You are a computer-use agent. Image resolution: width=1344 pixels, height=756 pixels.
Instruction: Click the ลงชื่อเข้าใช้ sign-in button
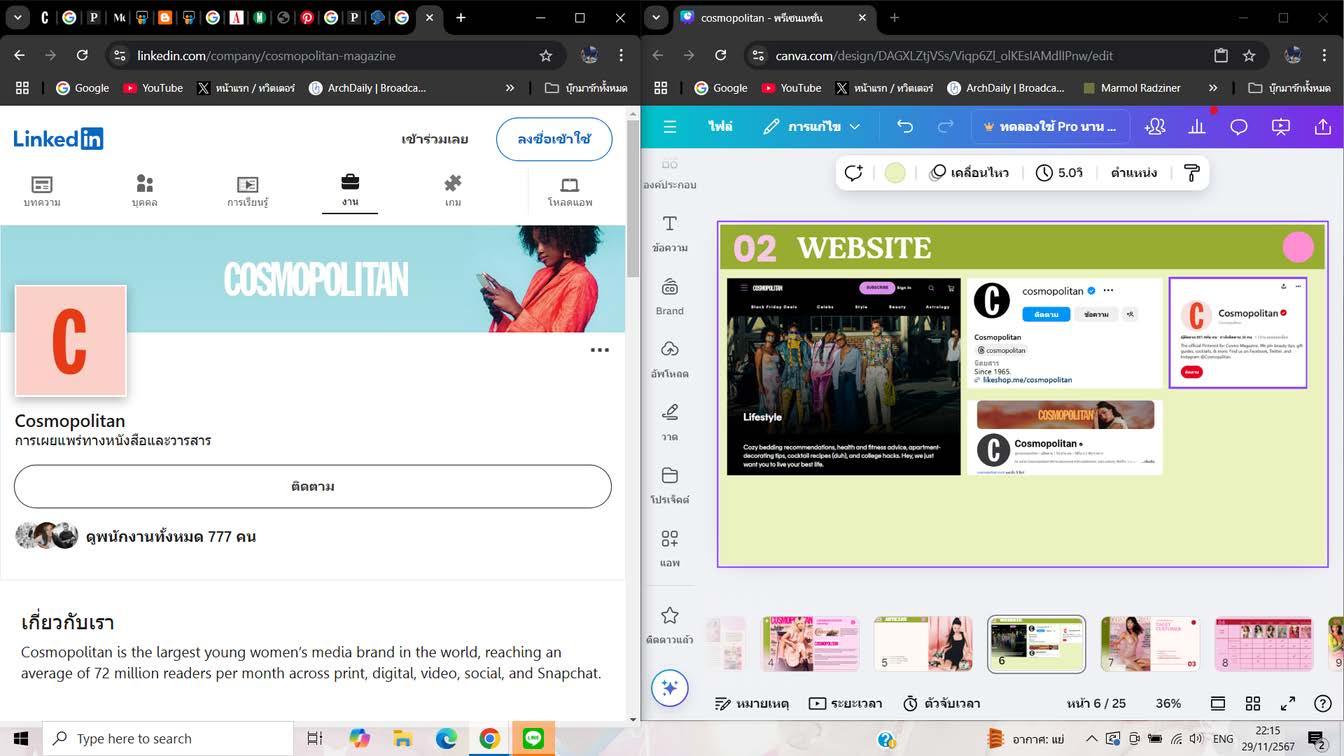(554, 139)
